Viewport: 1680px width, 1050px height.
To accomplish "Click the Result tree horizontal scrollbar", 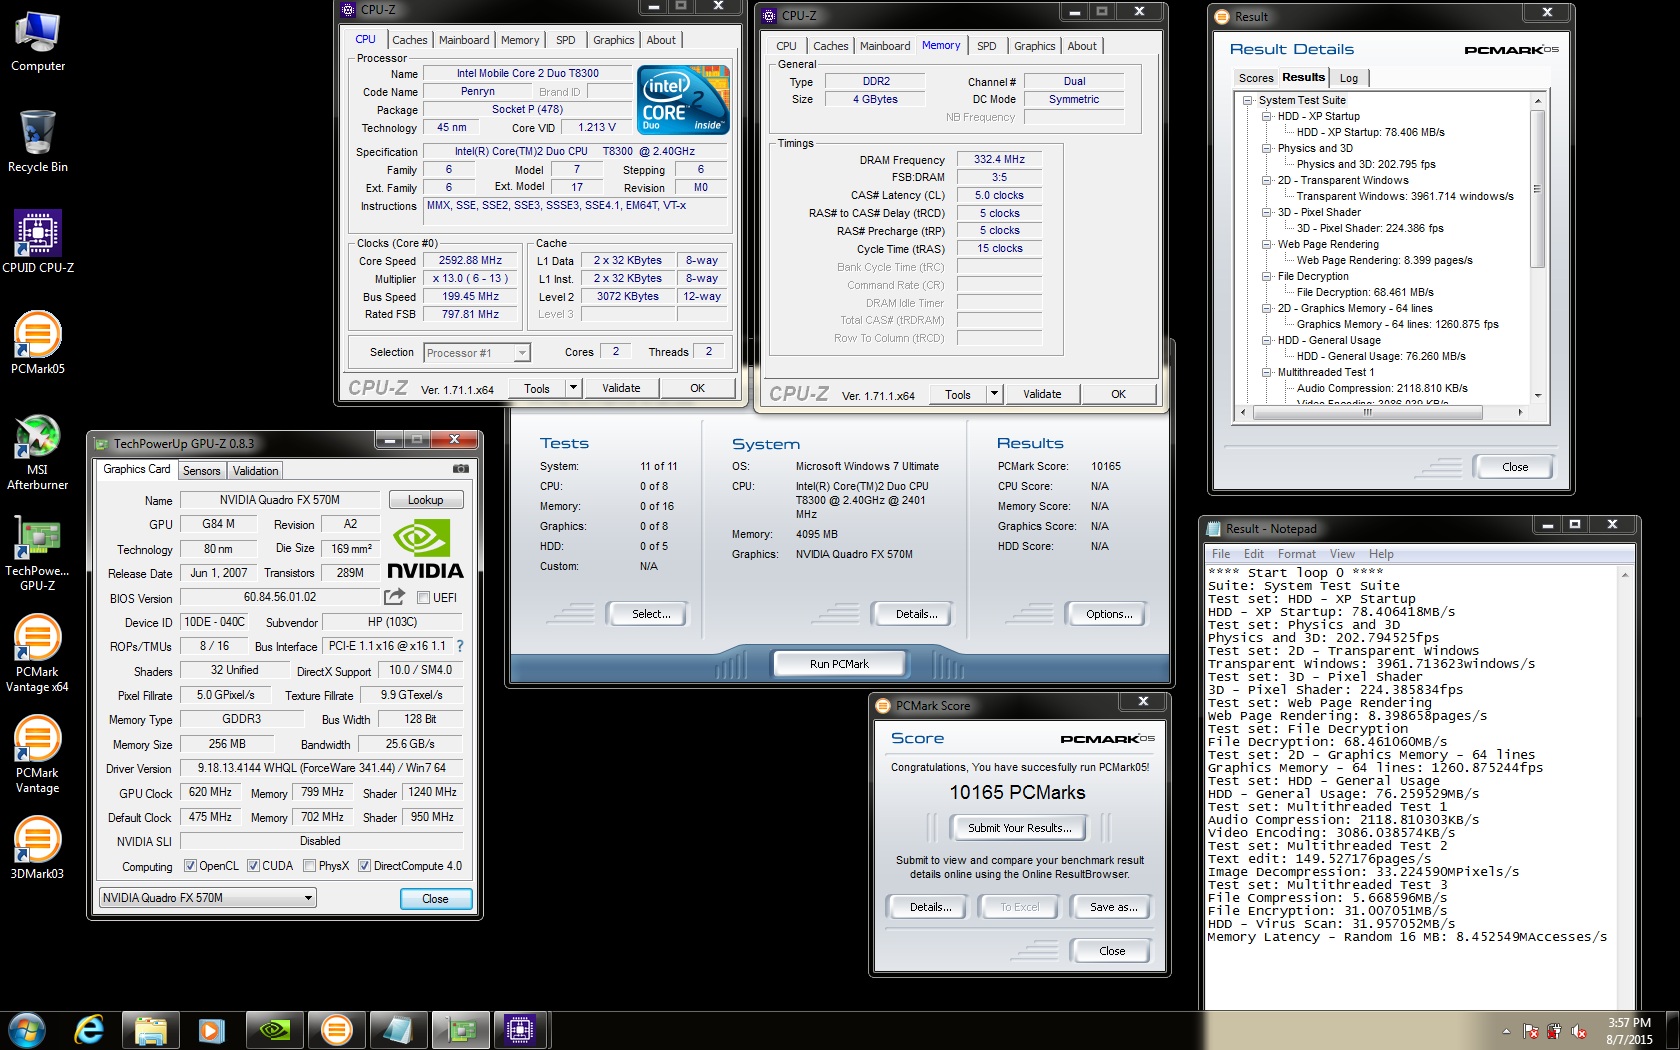I will [1381, 412].
